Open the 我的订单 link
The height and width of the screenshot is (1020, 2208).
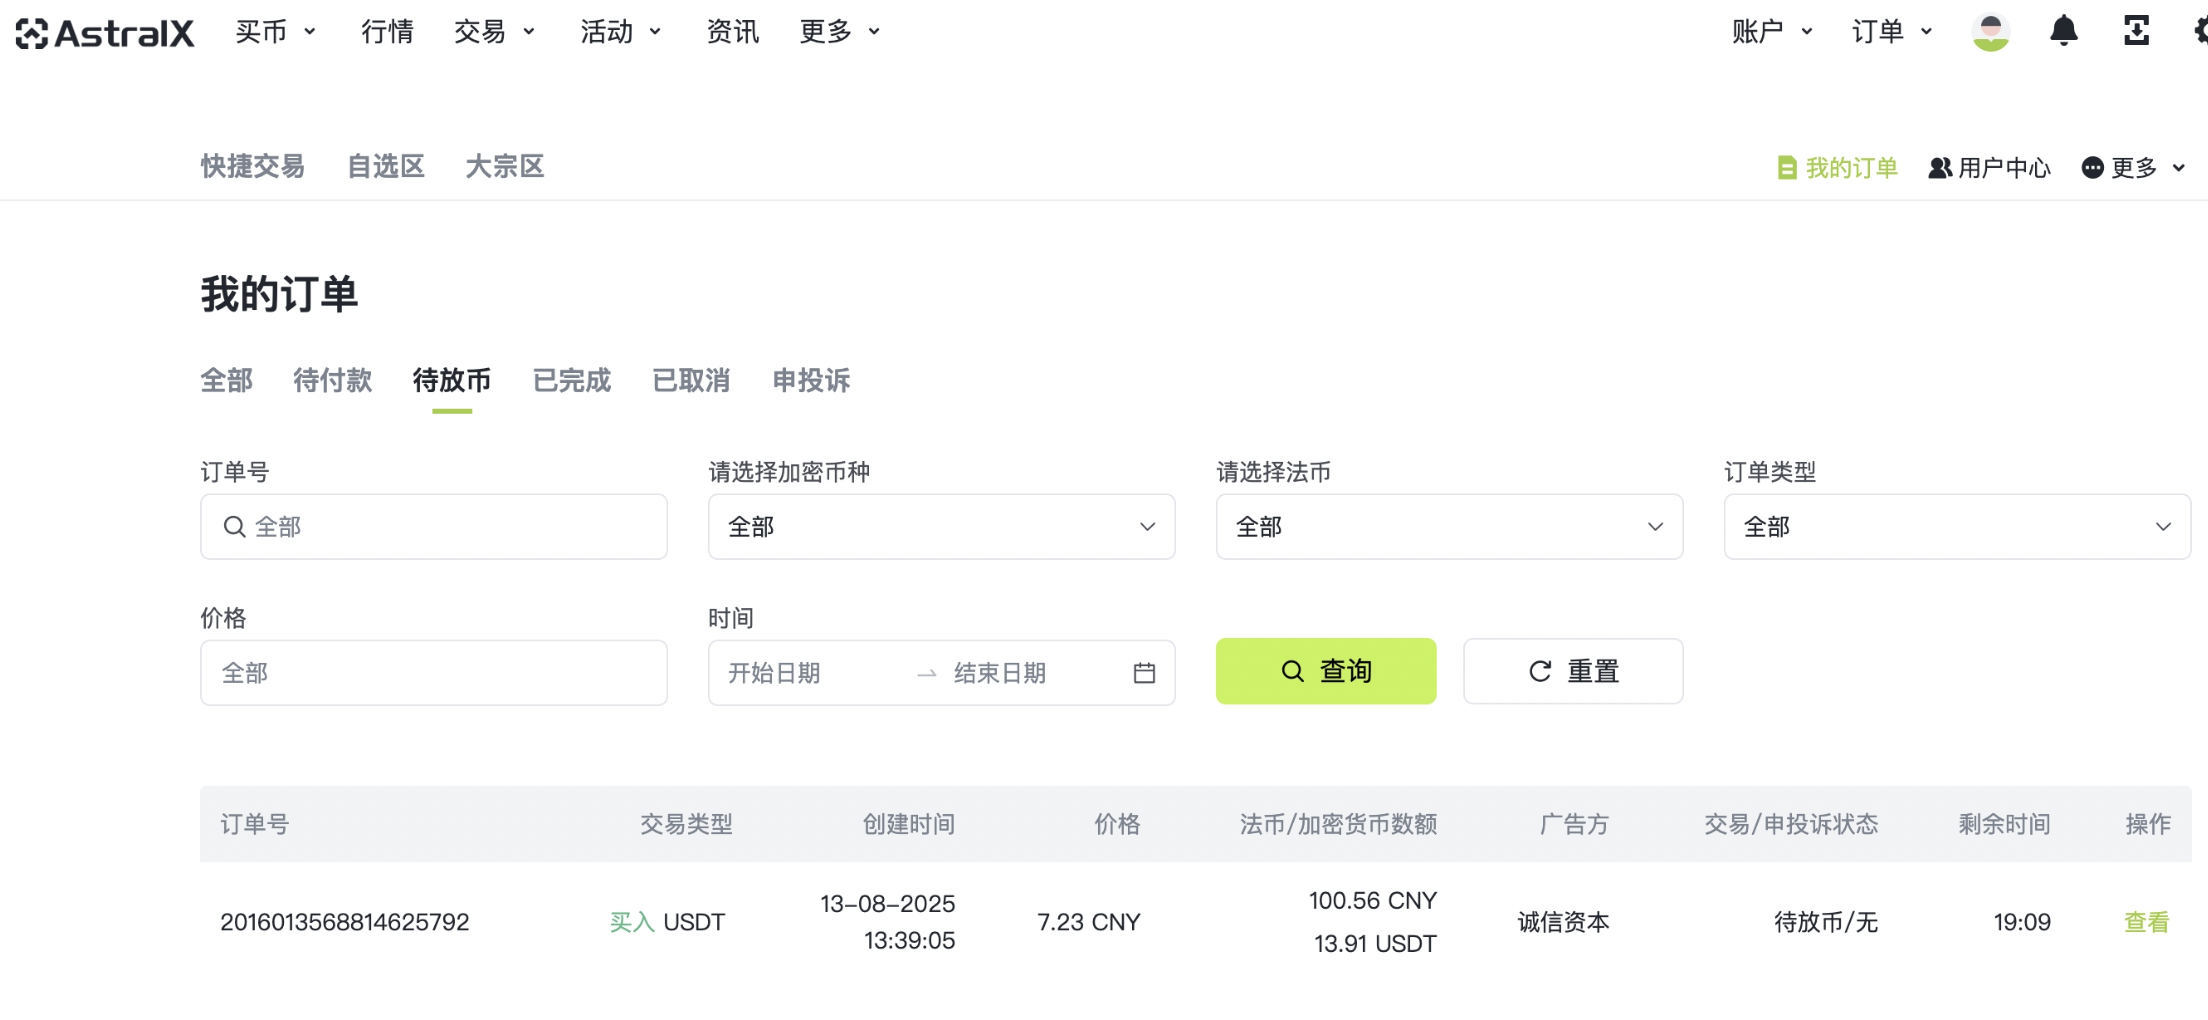click(x=1838, y=168)
